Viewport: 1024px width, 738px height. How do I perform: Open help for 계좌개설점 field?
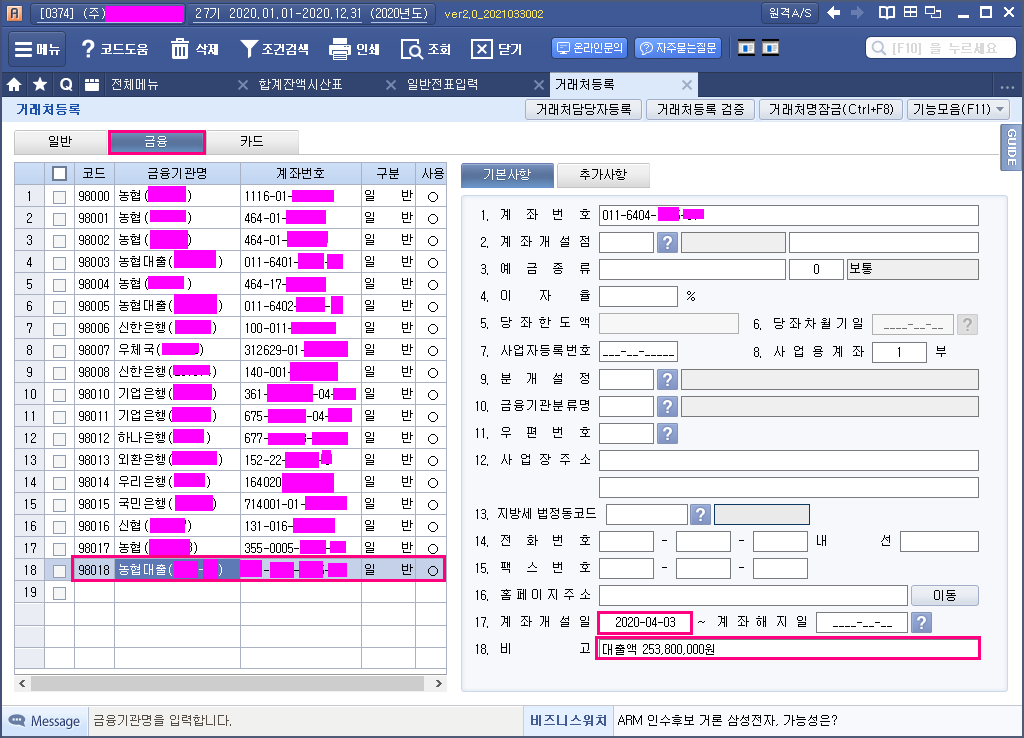(667, 242)
